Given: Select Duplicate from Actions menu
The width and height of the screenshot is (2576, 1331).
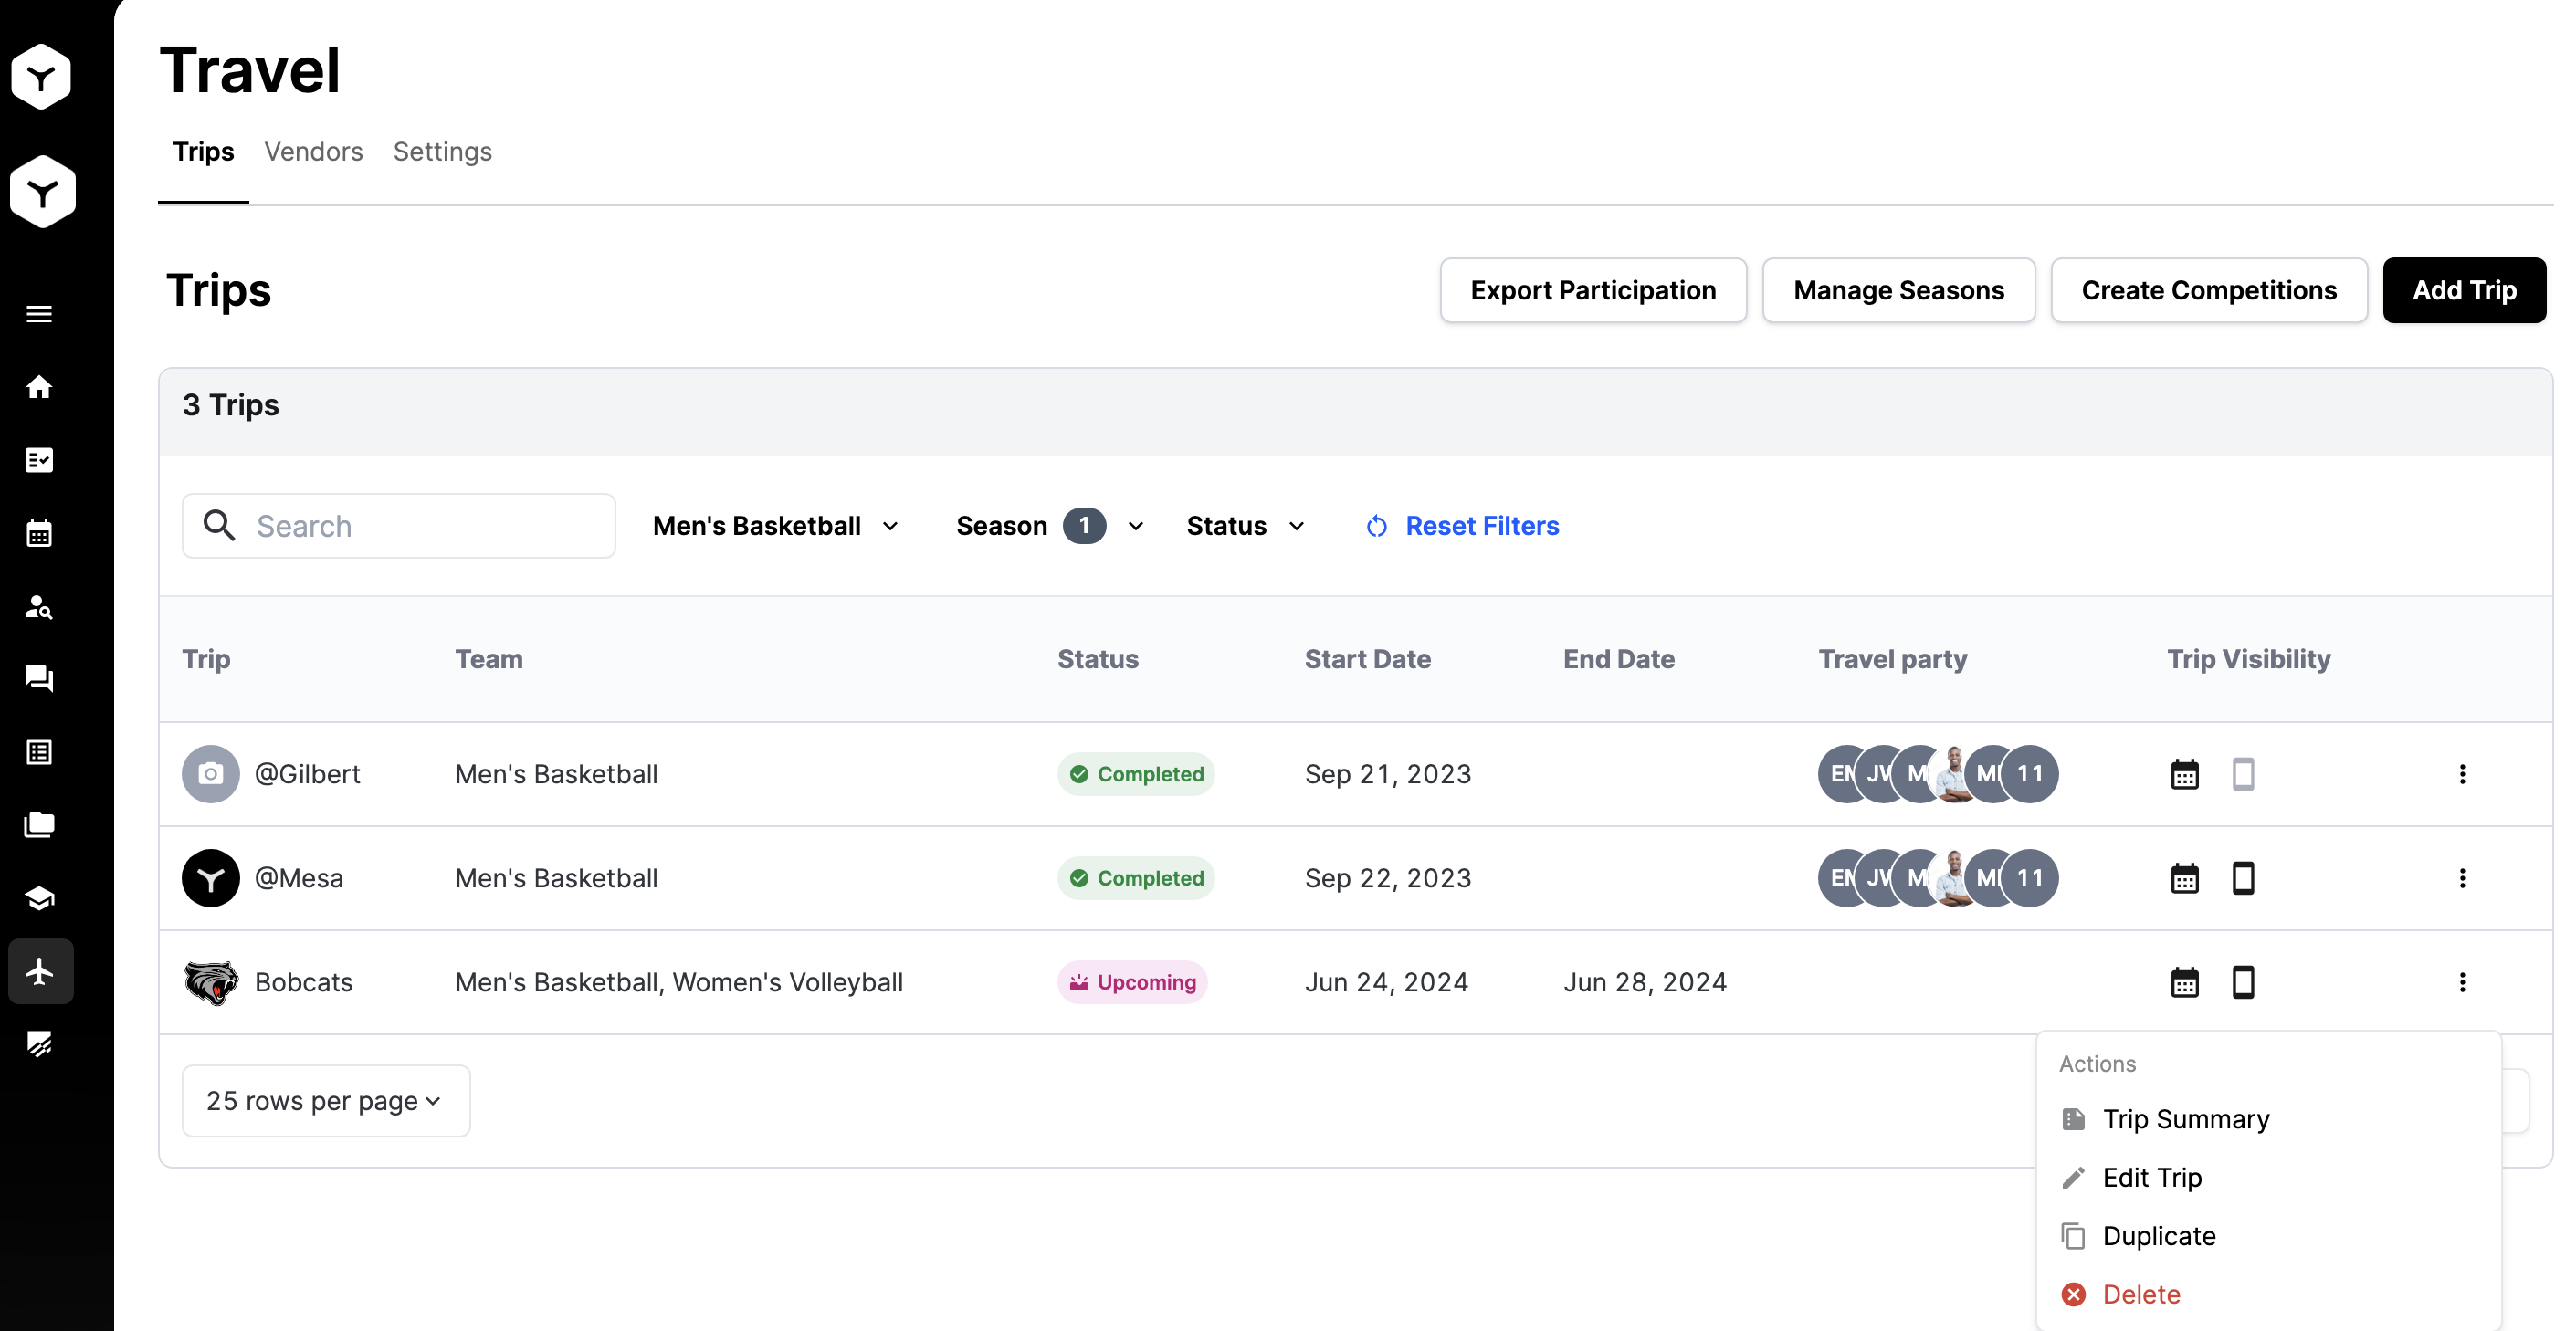Looking at the screenshot, I should coord(2158,1236).
